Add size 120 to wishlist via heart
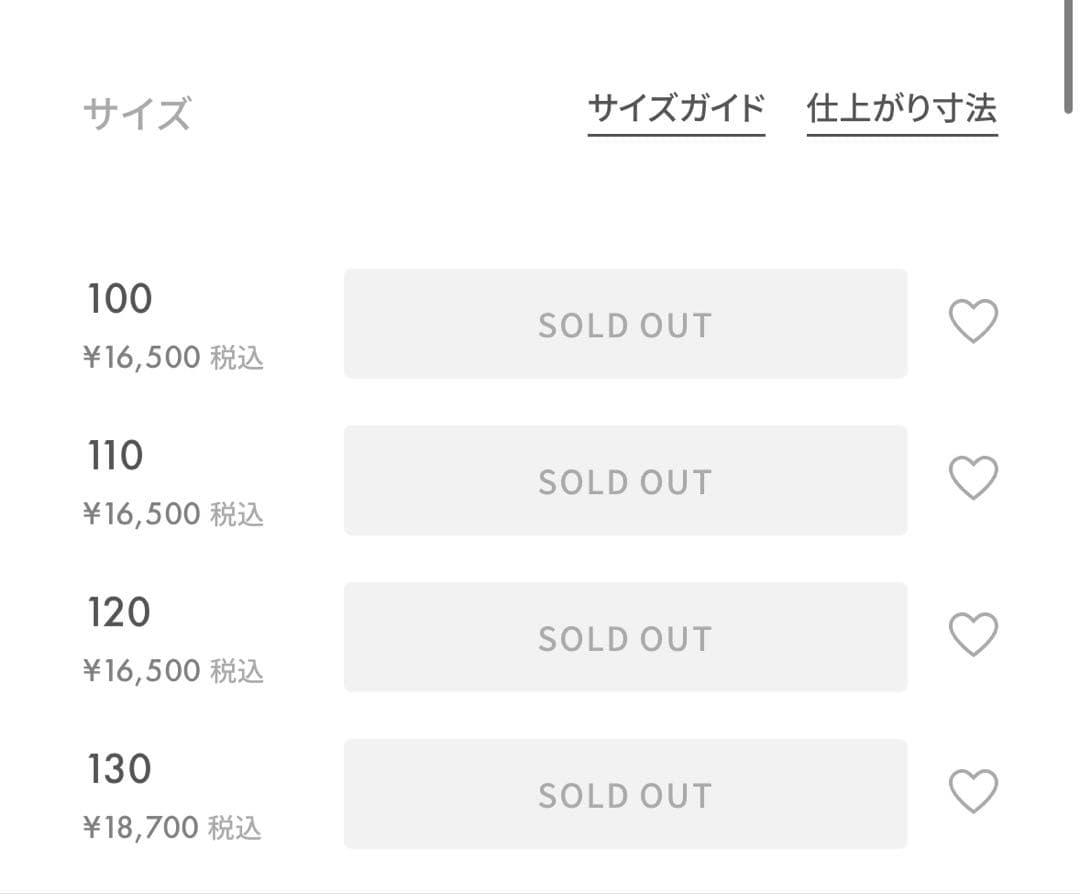 (972, 635)
